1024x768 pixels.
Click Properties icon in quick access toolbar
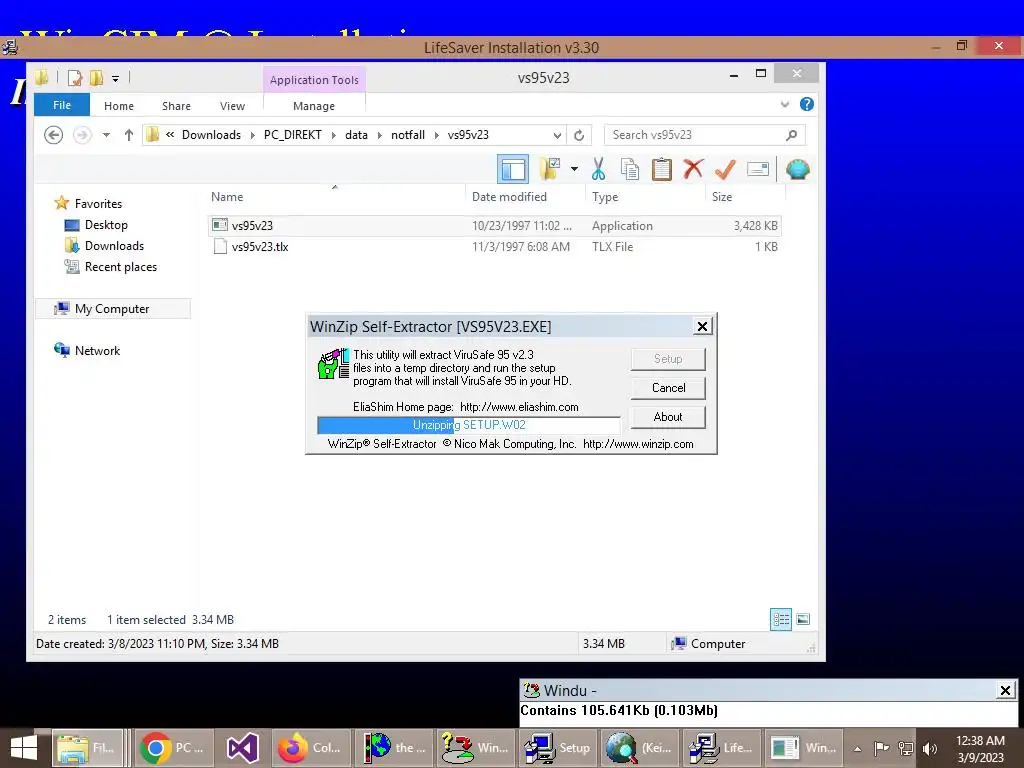[75, 78]
